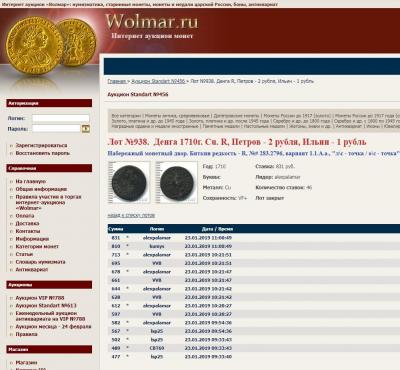Open Общая информация sidebar item
The image size is (400, 370).
[41, 189]
